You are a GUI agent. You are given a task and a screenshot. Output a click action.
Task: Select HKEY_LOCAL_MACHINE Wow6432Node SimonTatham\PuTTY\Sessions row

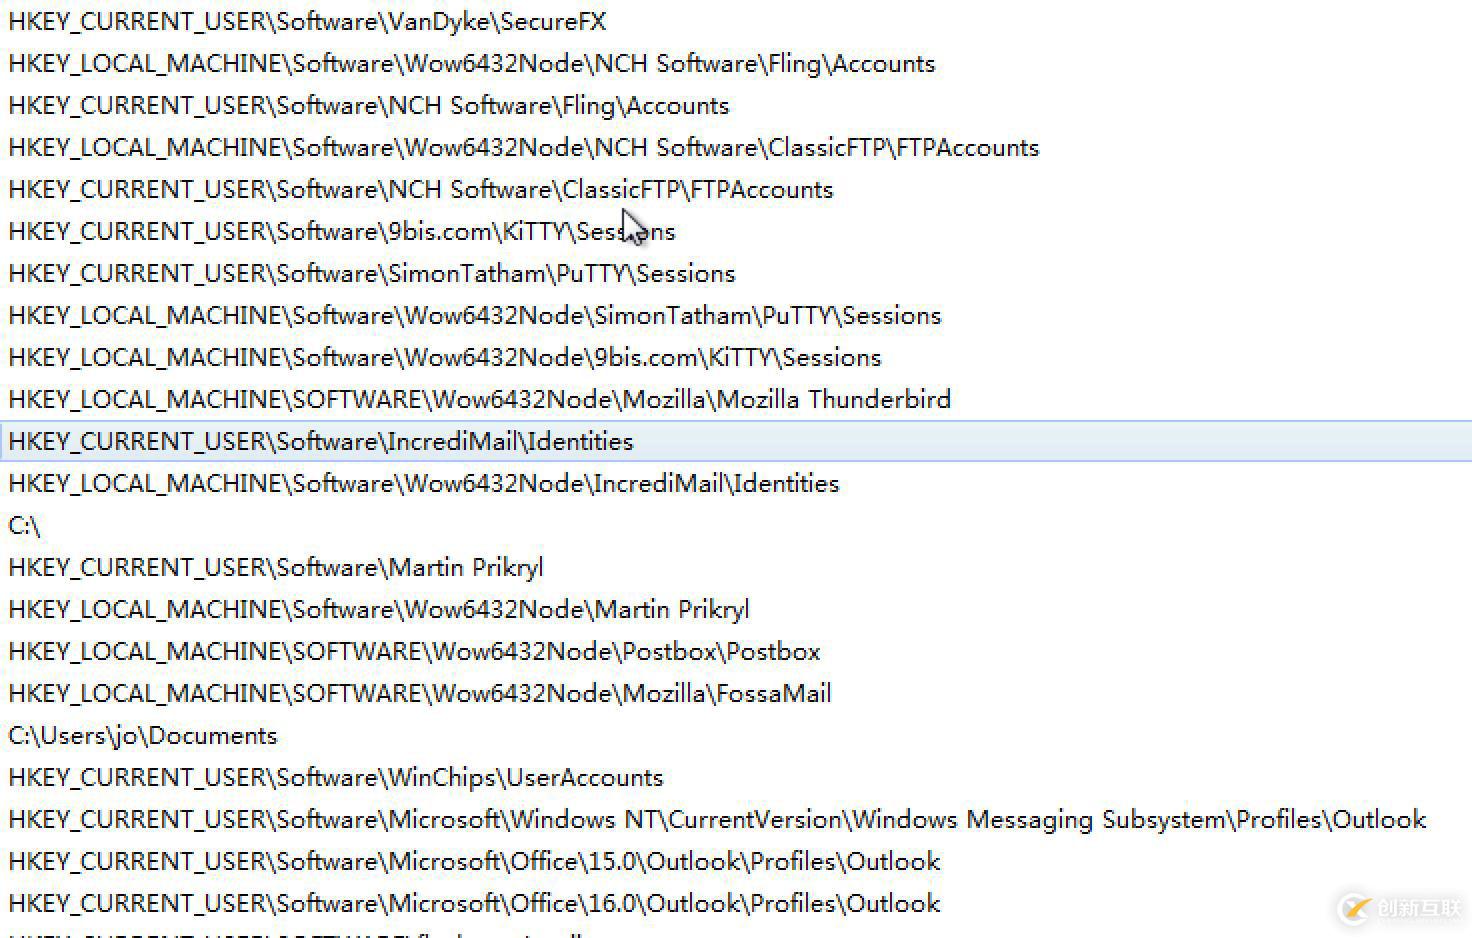(x=736, y=315)
